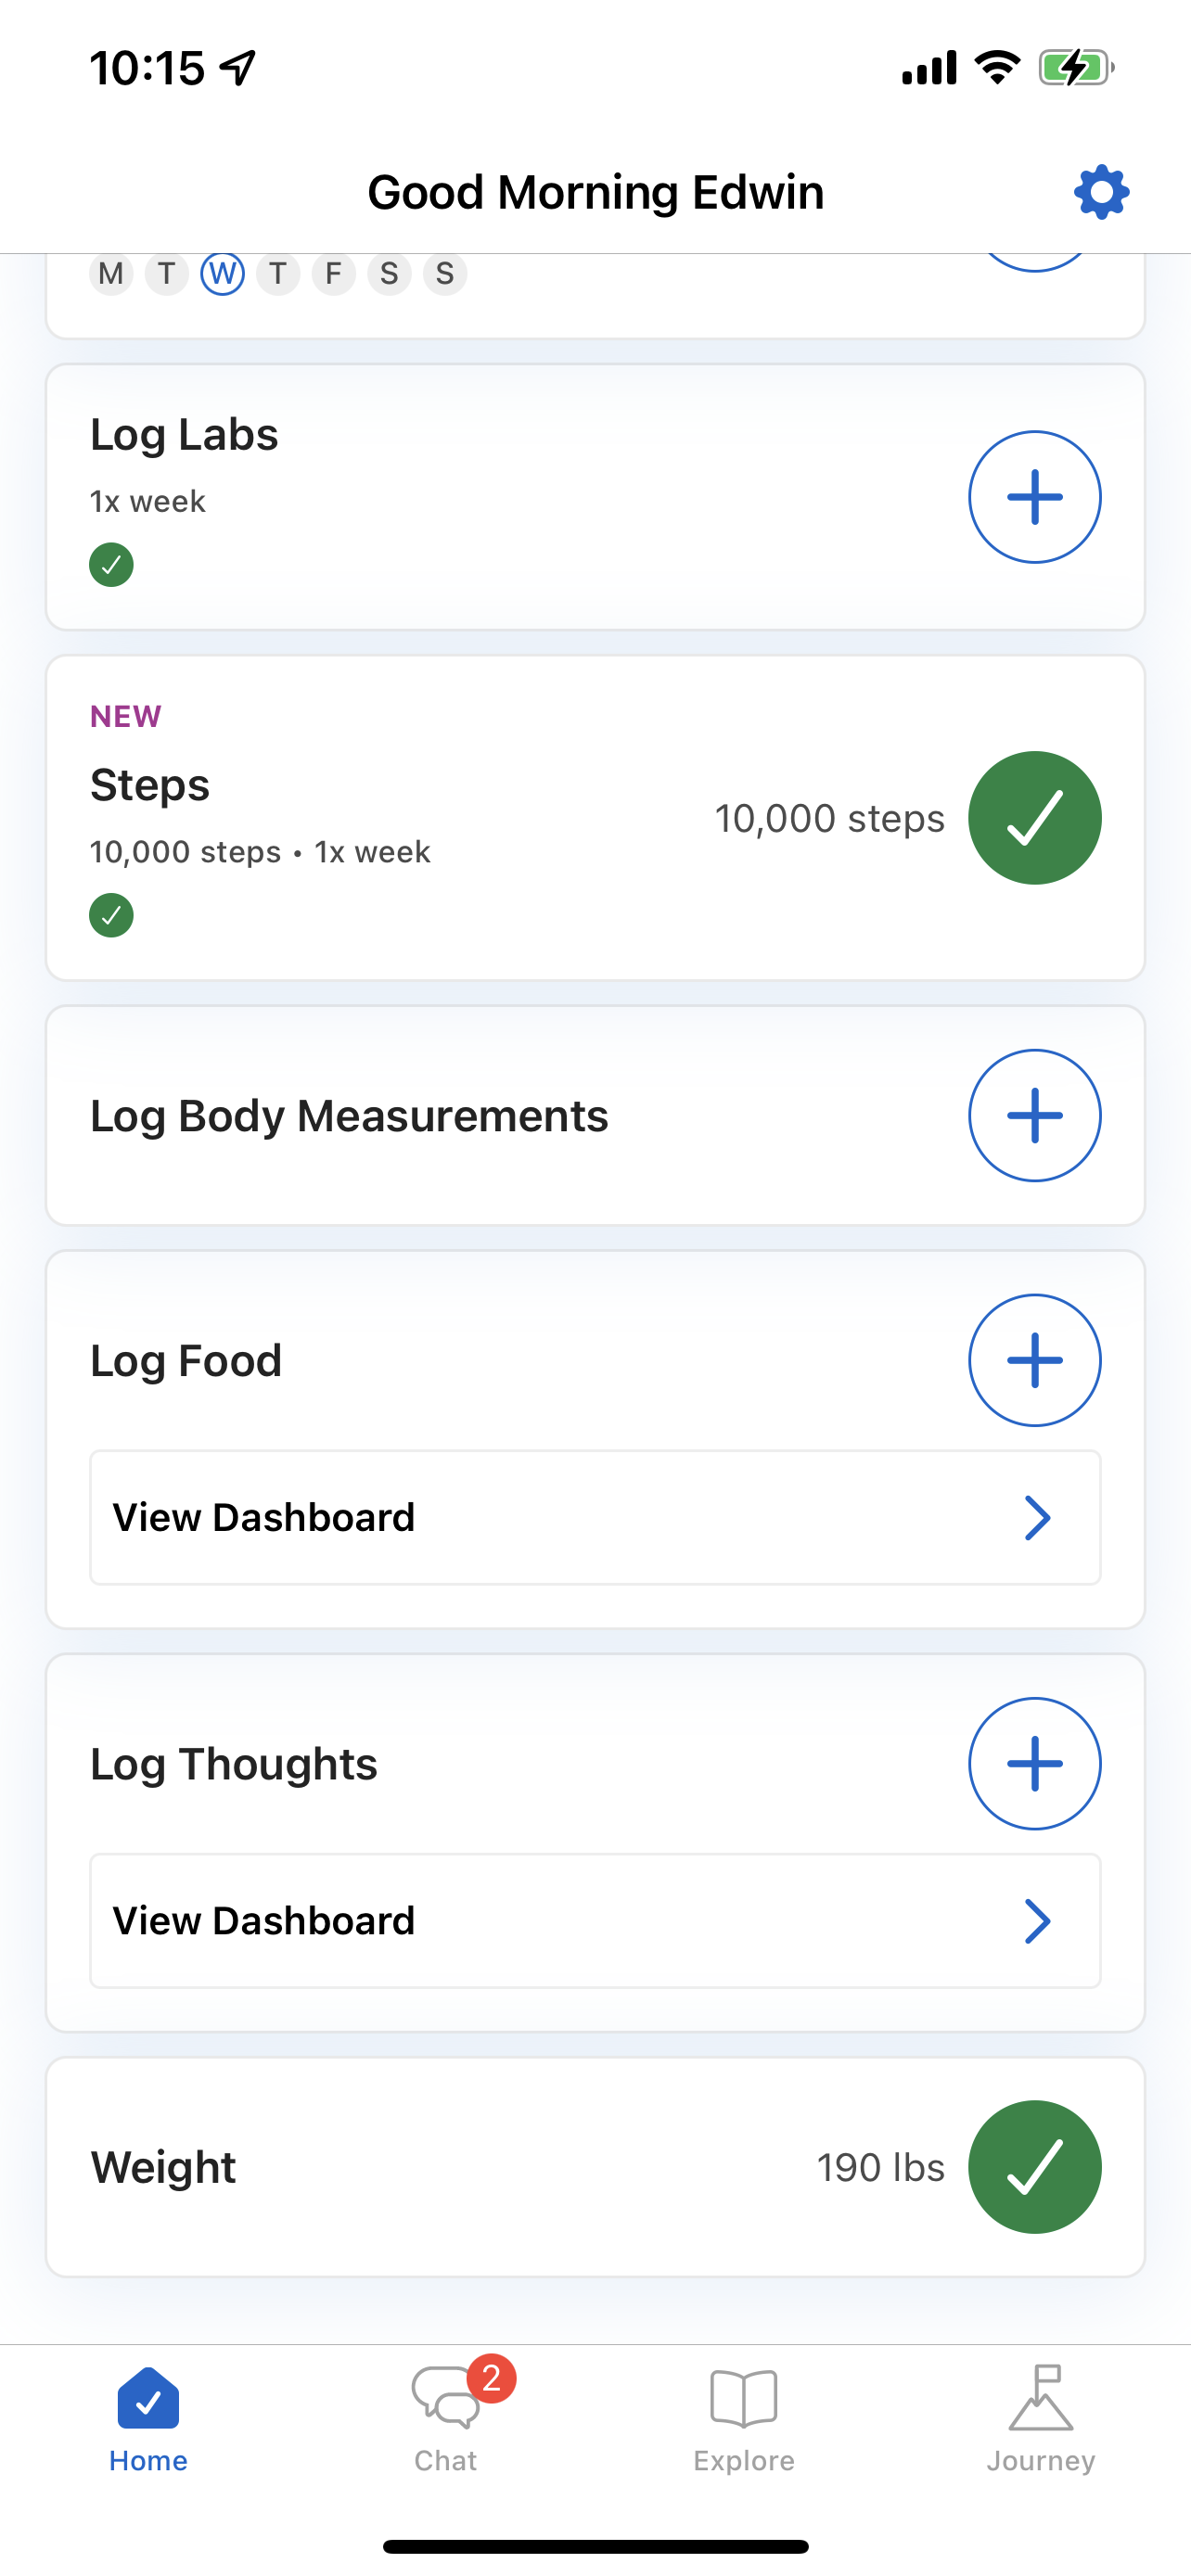This screenshot has width=1191, height=2576.
Task: Open View Dashboard under Log Thoughts
Action: [x=595, y=1921]
